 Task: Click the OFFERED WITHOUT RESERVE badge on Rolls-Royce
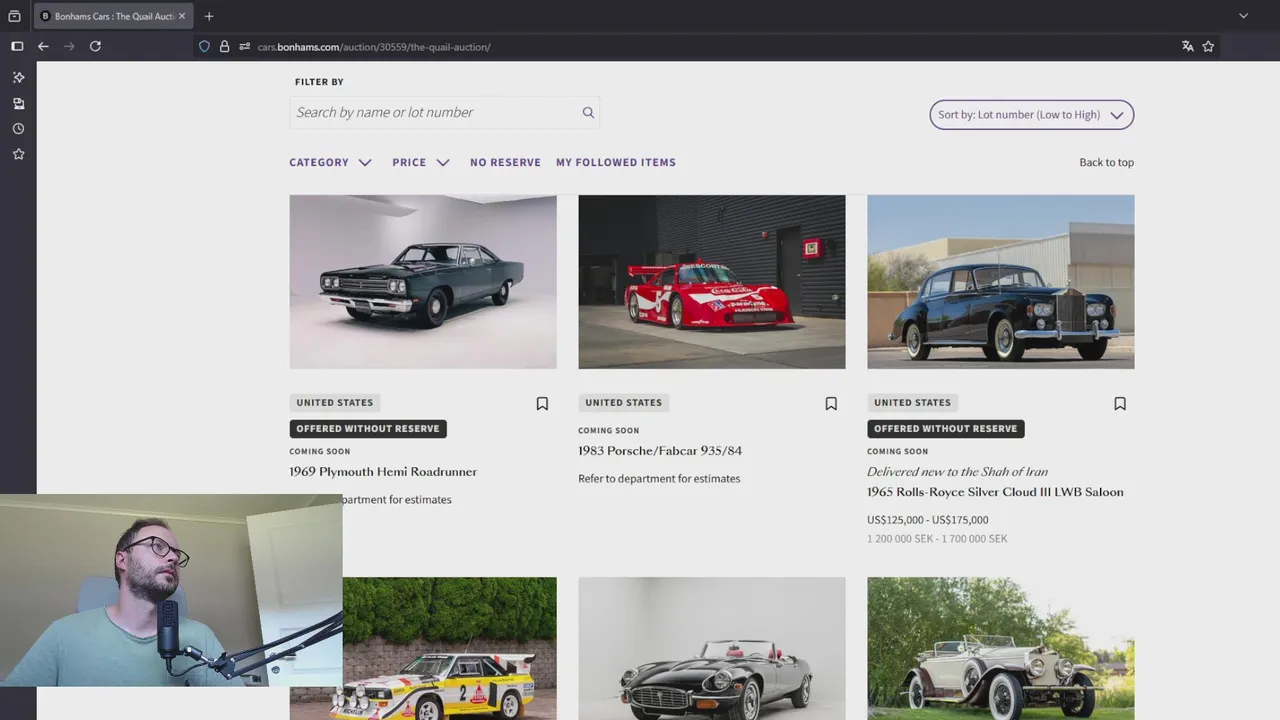tap(945, 429)
